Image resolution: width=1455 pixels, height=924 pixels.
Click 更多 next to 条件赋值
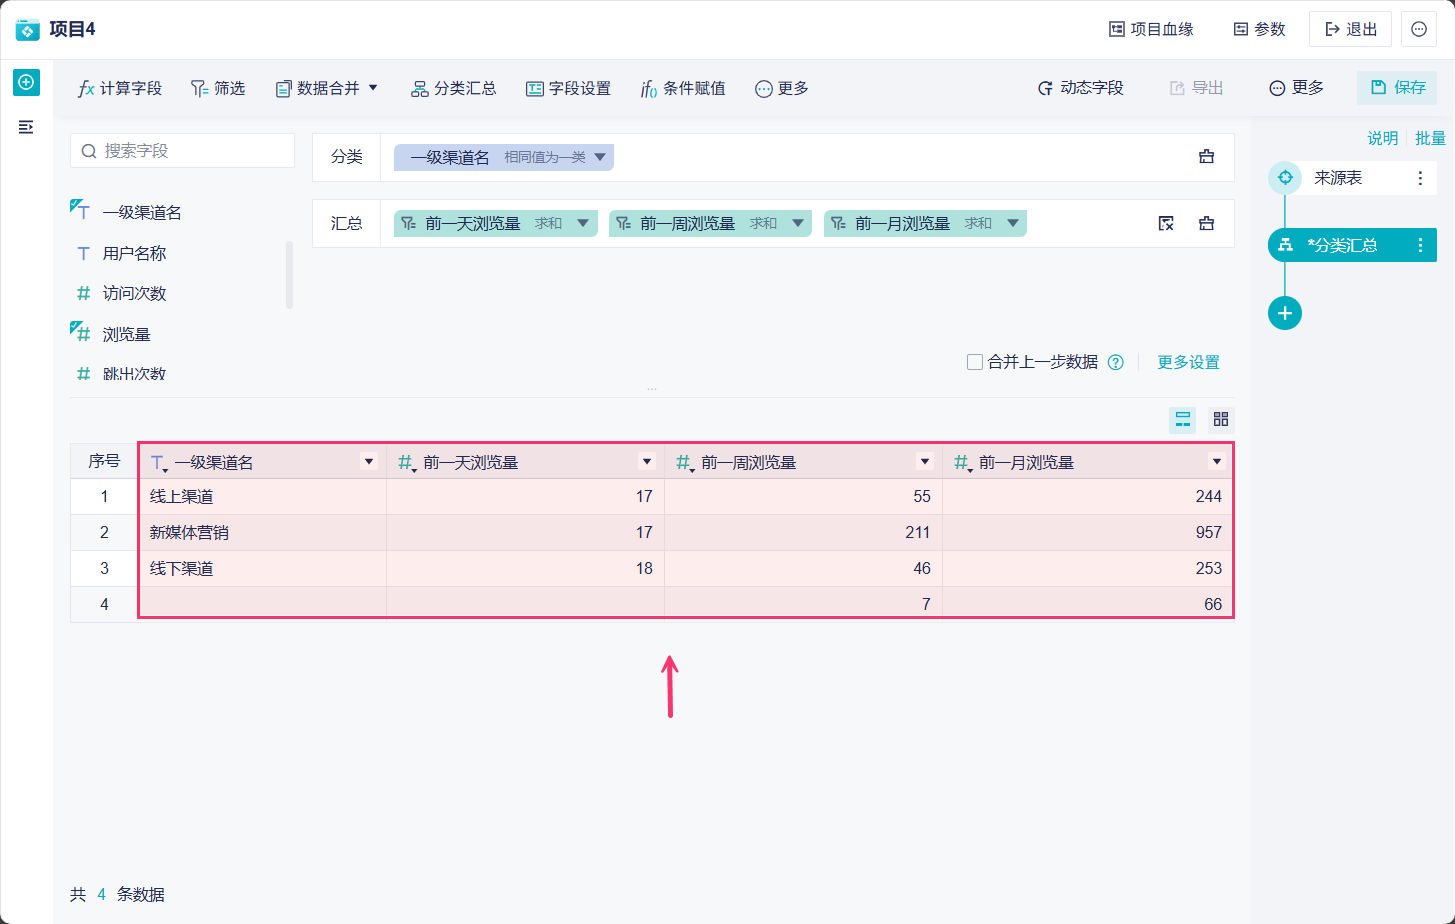[782, 88]
